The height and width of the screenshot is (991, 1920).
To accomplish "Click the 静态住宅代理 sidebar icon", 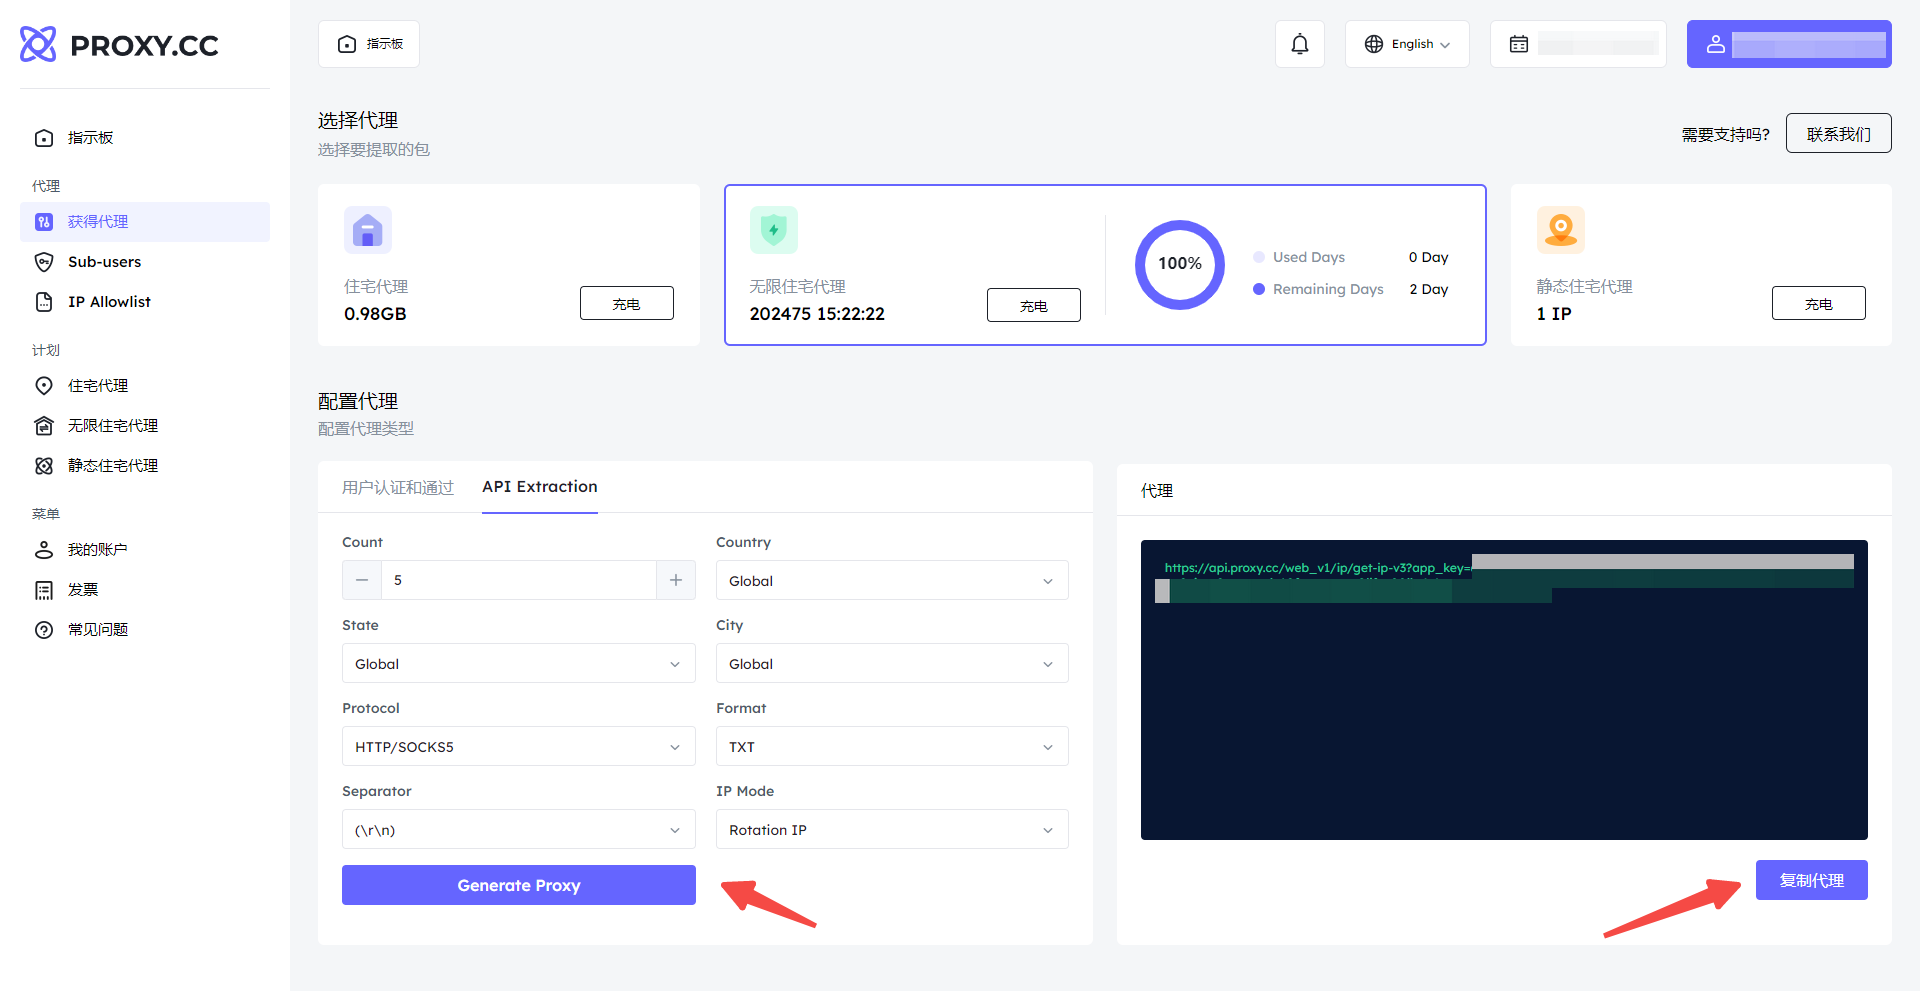I will (44, 466).
